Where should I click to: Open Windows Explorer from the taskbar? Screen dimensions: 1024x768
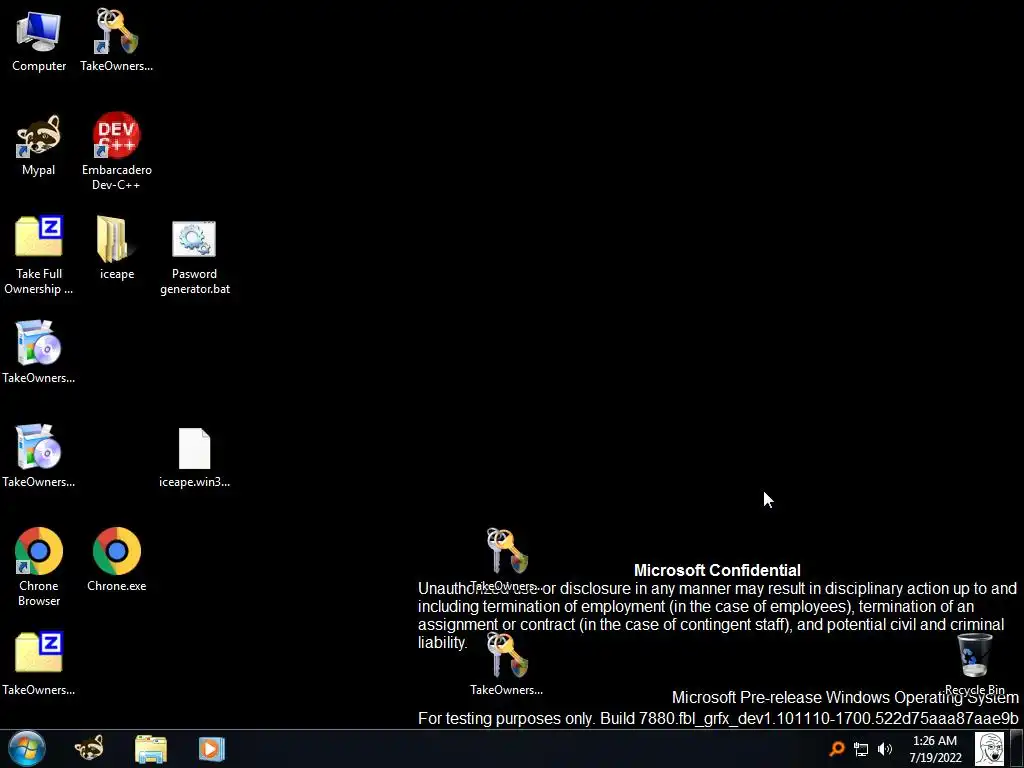(151, 749)
